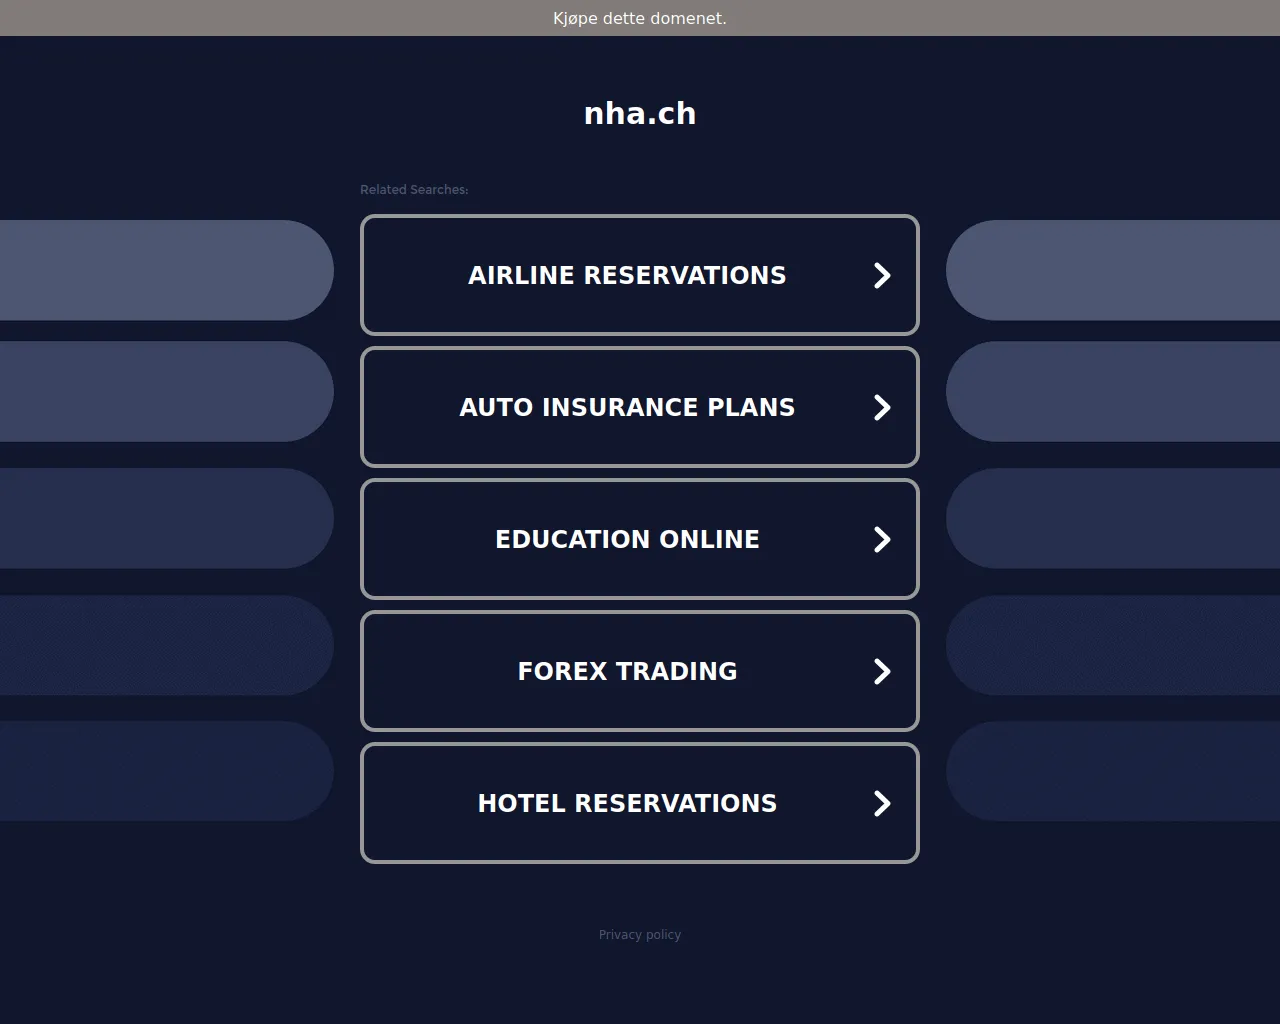Open the AUTO INSURANCE PLANS search link
The width and height of the screenshot is (1280, 1024).
tap(627, 407)
